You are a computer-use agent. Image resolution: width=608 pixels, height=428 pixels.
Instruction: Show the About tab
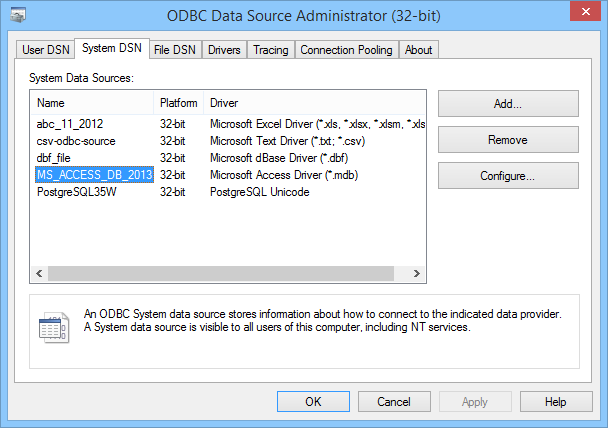coord(419,50)
